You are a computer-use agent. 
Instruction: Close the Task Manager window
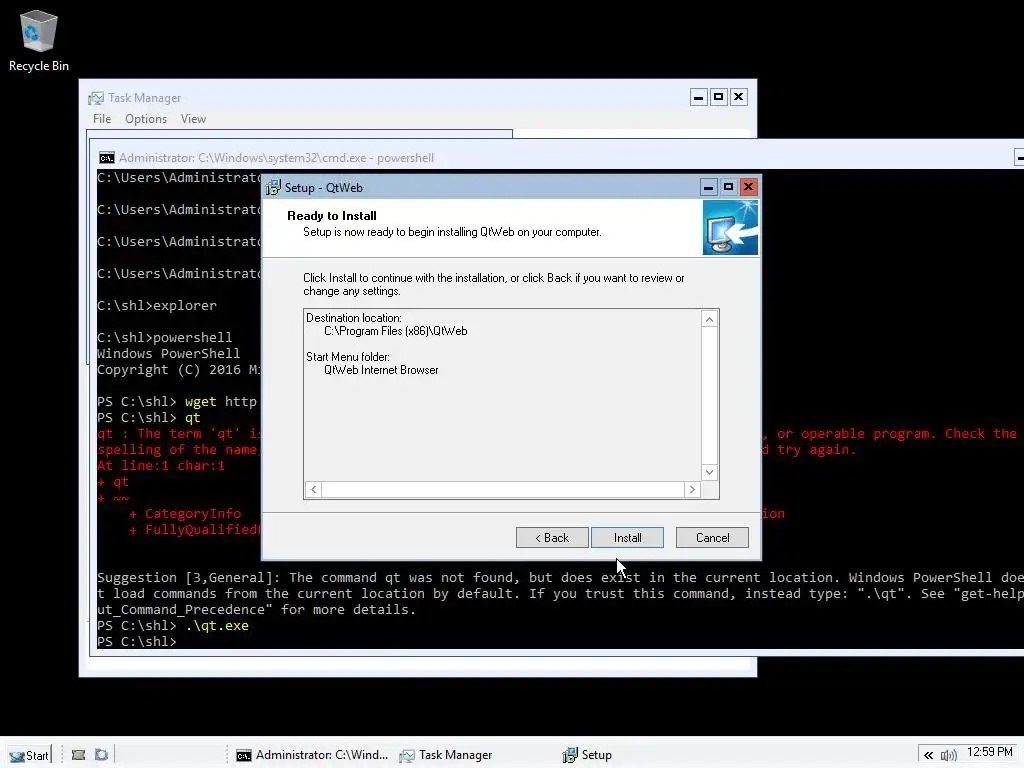[739, 97]
